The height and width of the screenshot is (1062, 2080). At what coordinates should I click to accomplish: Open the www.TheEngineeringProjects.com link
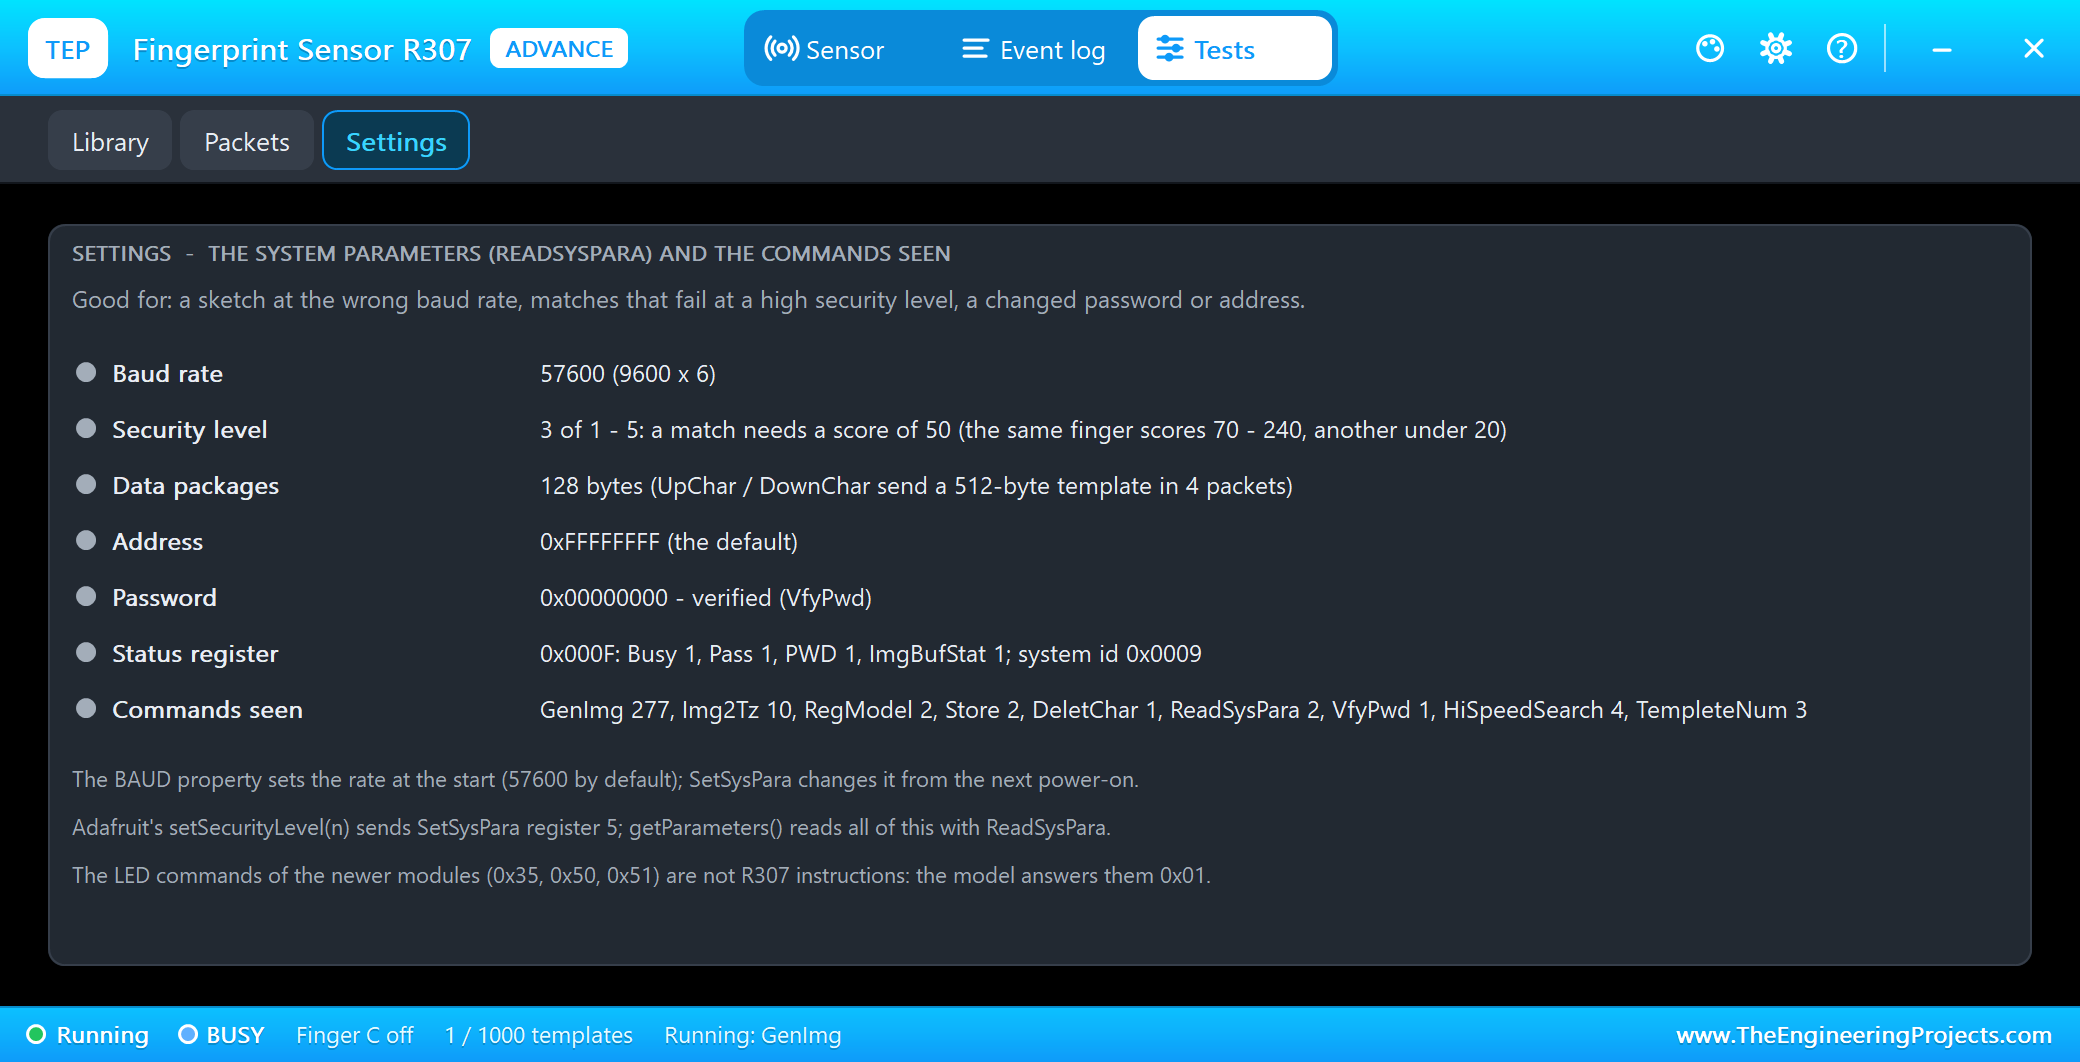coord(1864,1035)
